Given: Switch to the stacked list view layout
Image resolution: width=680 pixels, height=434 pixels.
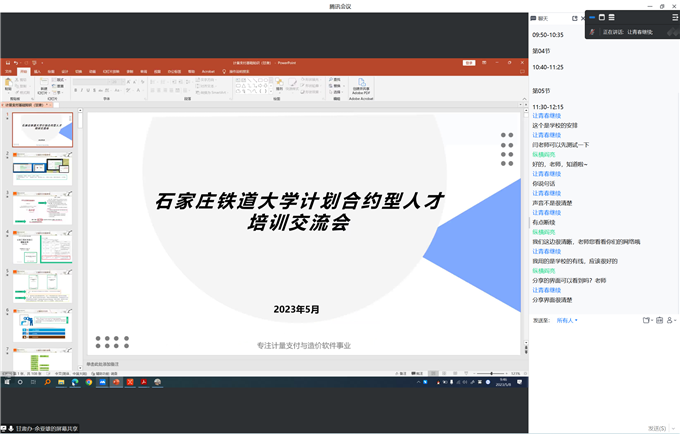Looking at the screenshot, I should (611, 17).
